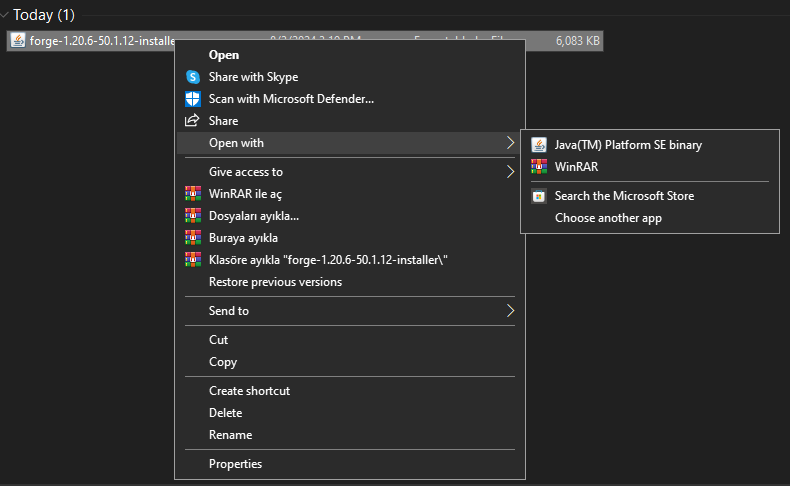Click the Share arrow icon
The width and height of the screenshot is (790, 486).
pyautogui.click(x=193, y=121)
